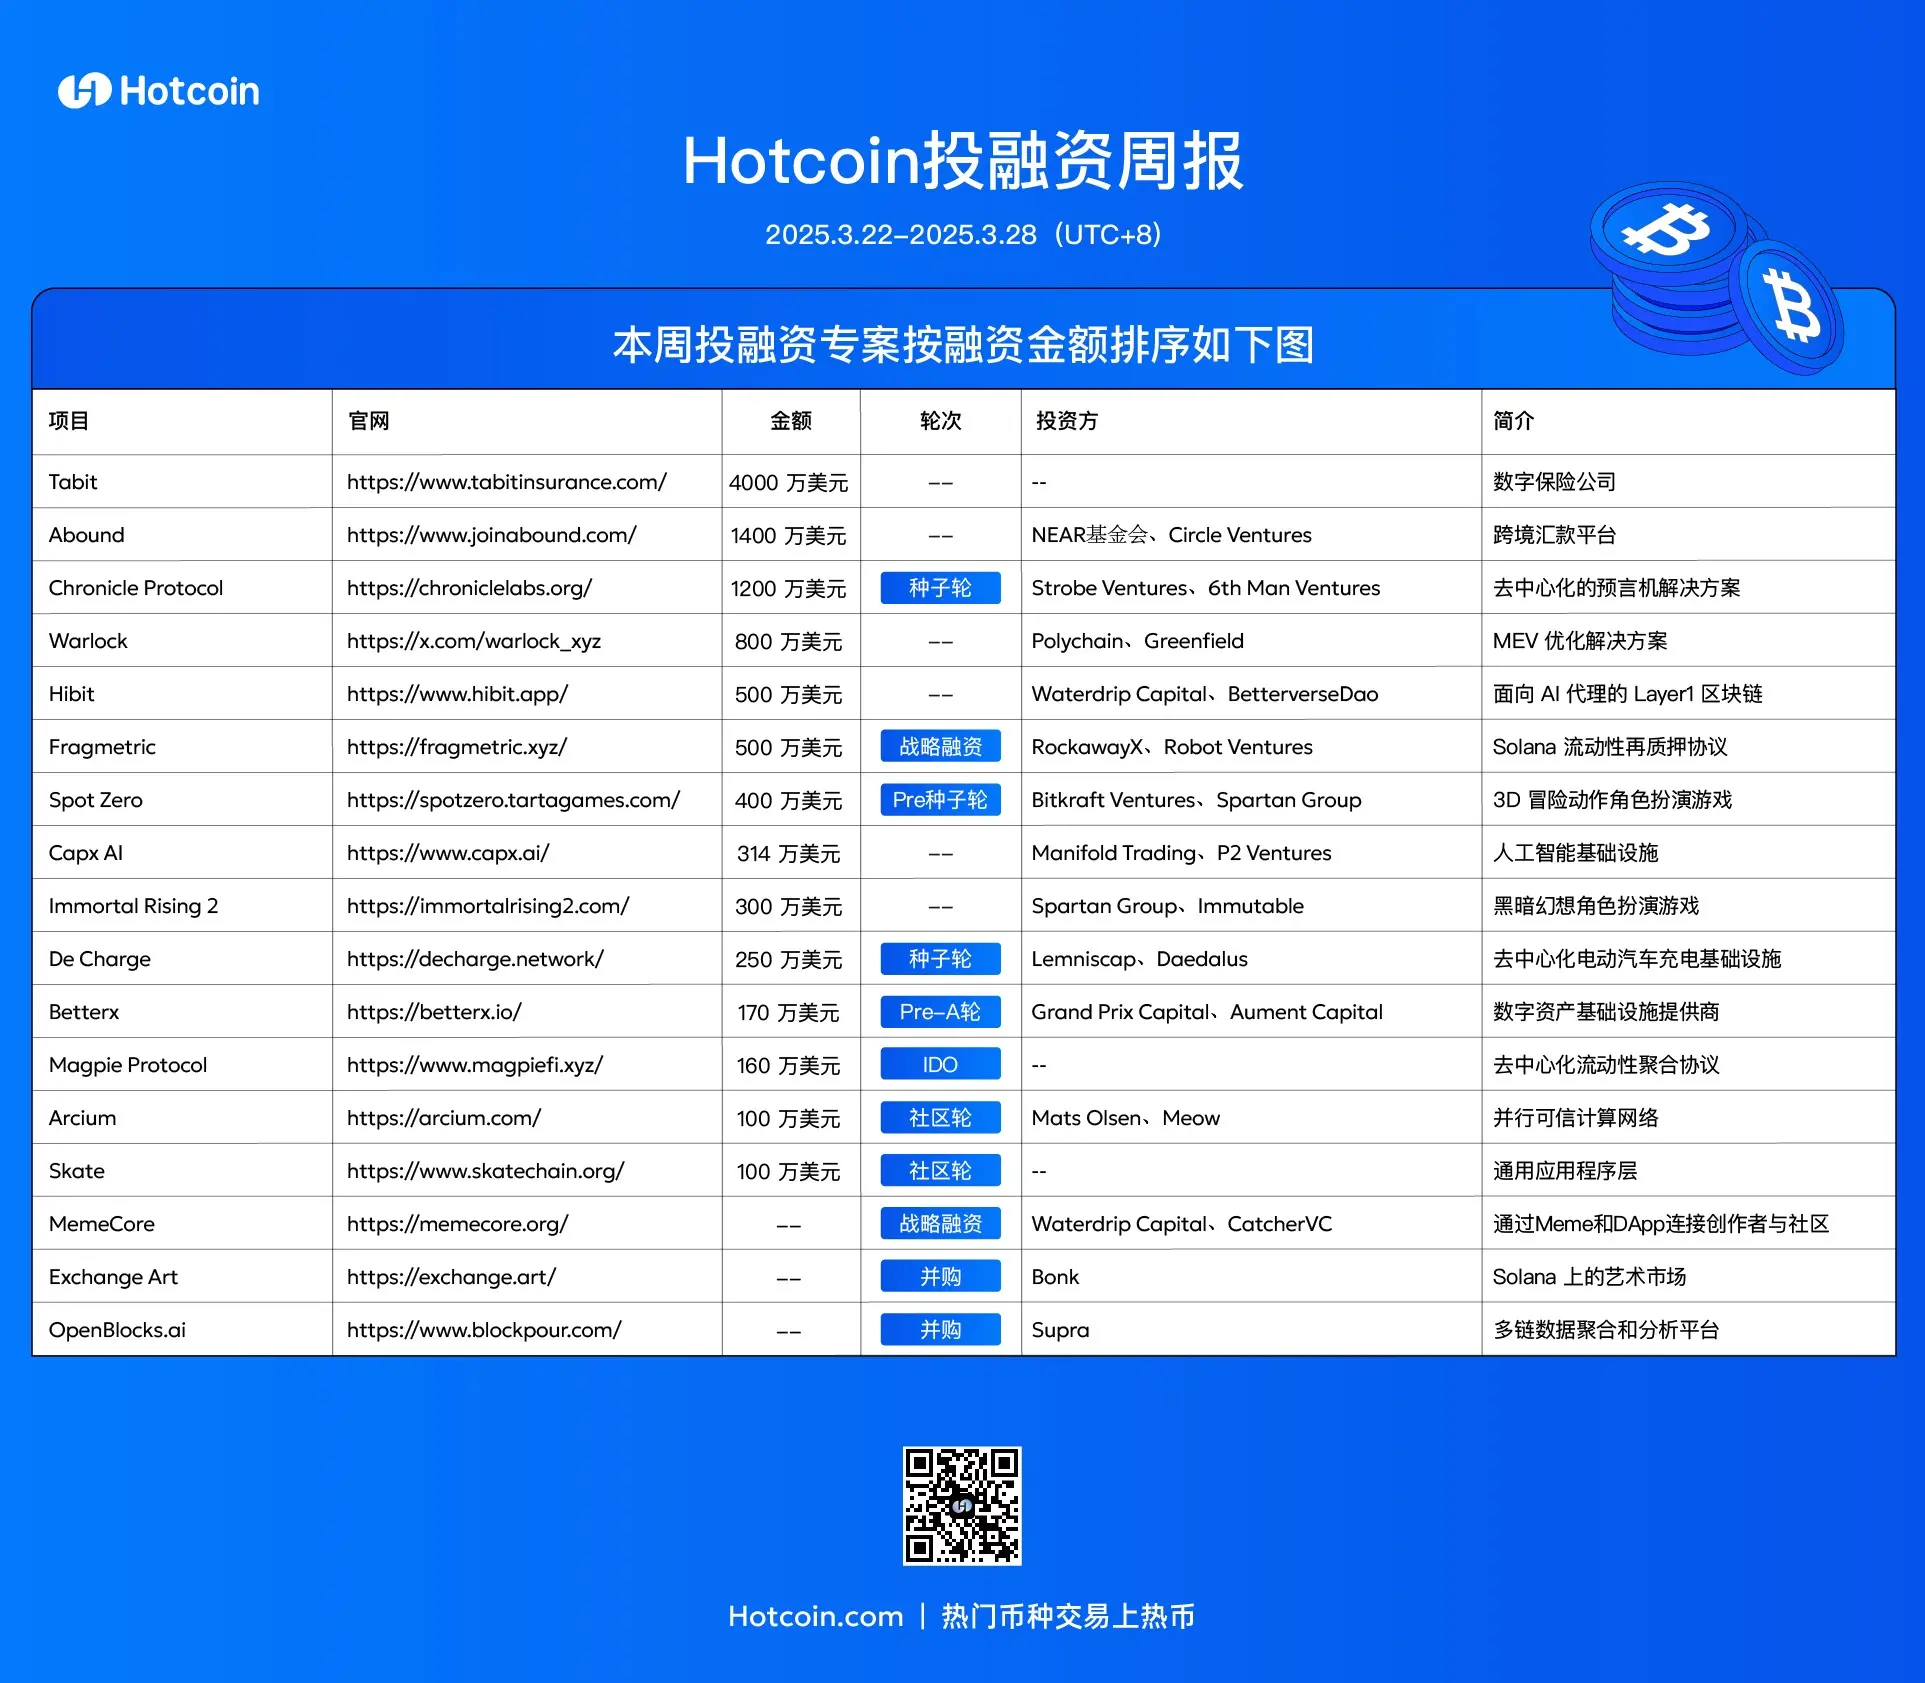
Task: Click the Hotcoin.com footer text
Action: point(815,1616)
